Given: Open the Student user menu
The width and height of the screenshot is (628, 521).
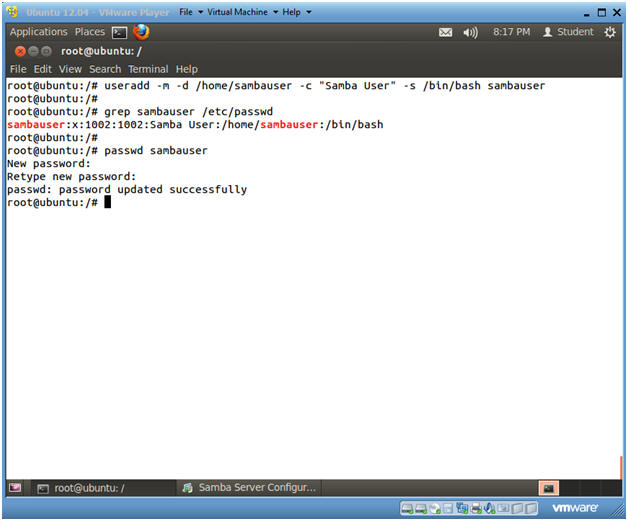Looking at the screenshot, I should tap(568, 32).
